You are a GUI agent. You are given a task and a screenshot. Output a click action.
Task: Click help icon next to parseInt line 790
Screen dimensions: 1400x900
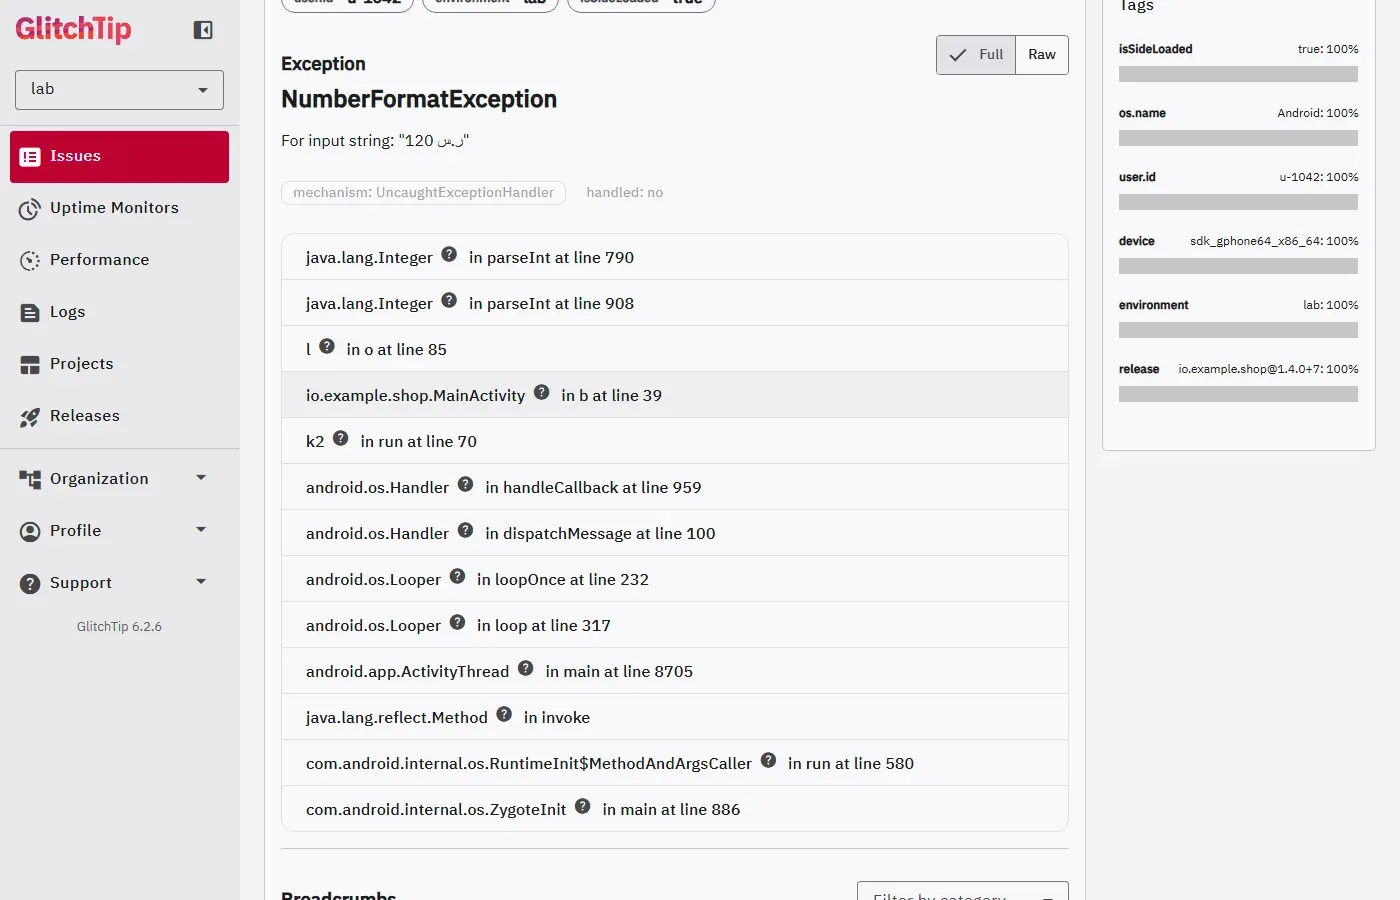pos(449,254)
